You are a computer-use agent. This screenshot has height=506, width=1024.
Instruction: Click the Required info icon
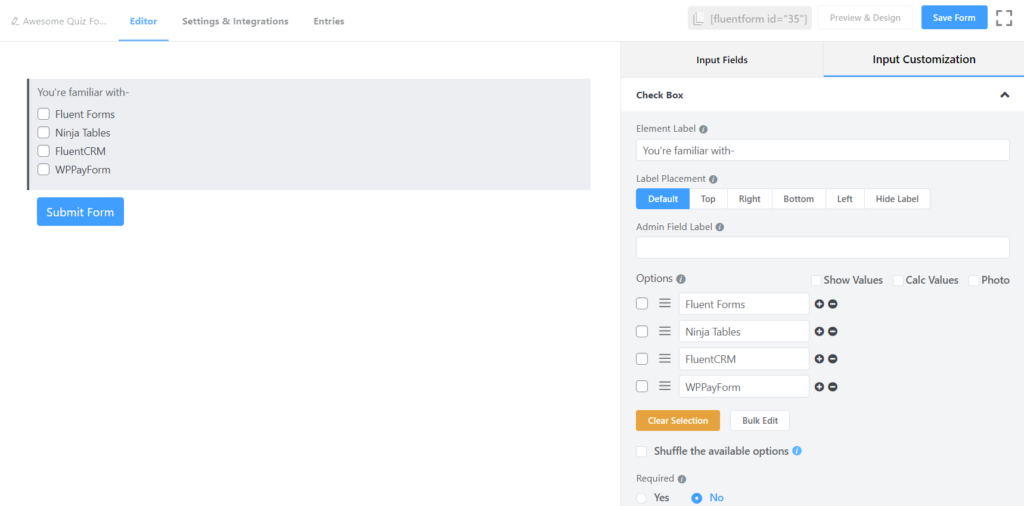pos(682,479)
